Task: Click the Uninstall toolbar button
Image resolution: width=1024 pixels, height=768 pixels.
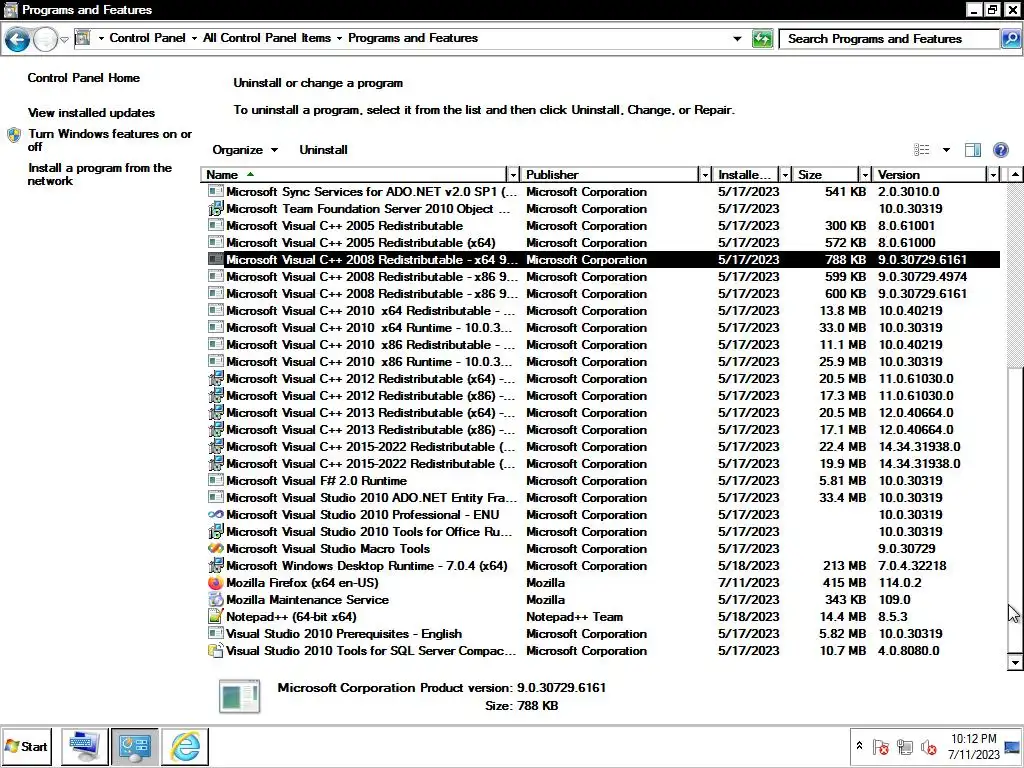Action: pos(323,150)
